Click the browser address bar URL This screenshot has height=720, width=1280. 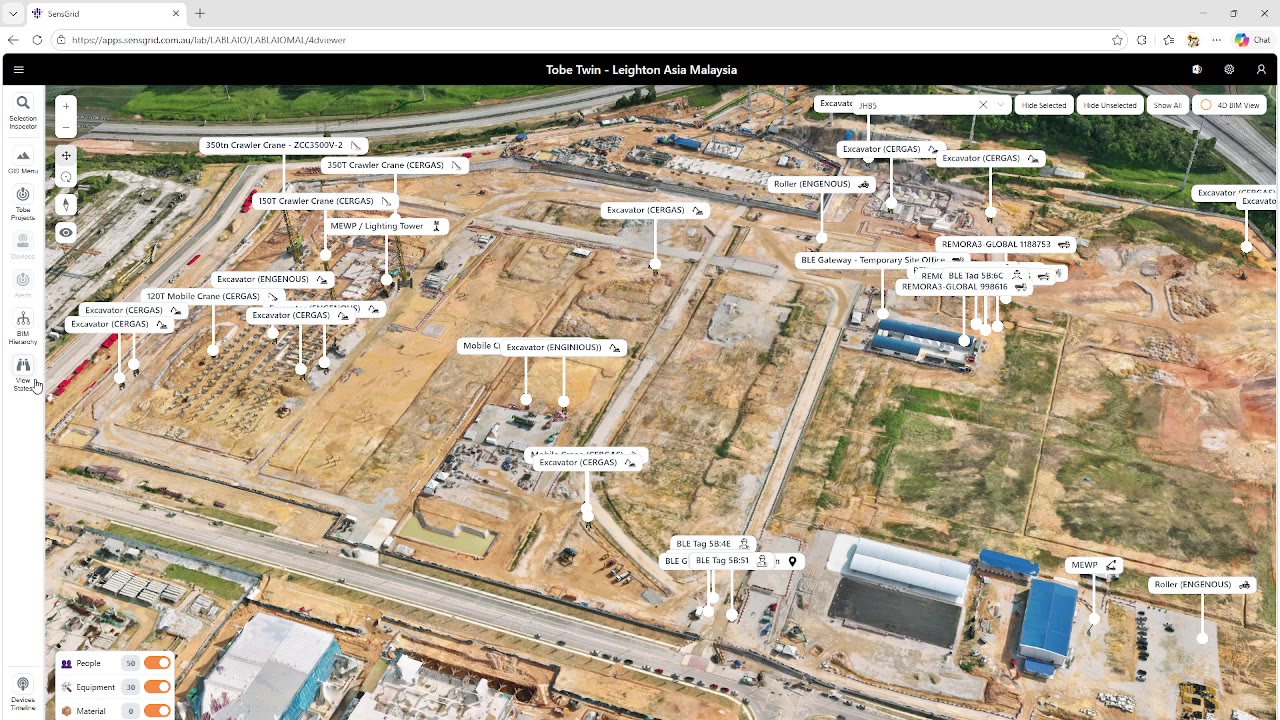209,40
